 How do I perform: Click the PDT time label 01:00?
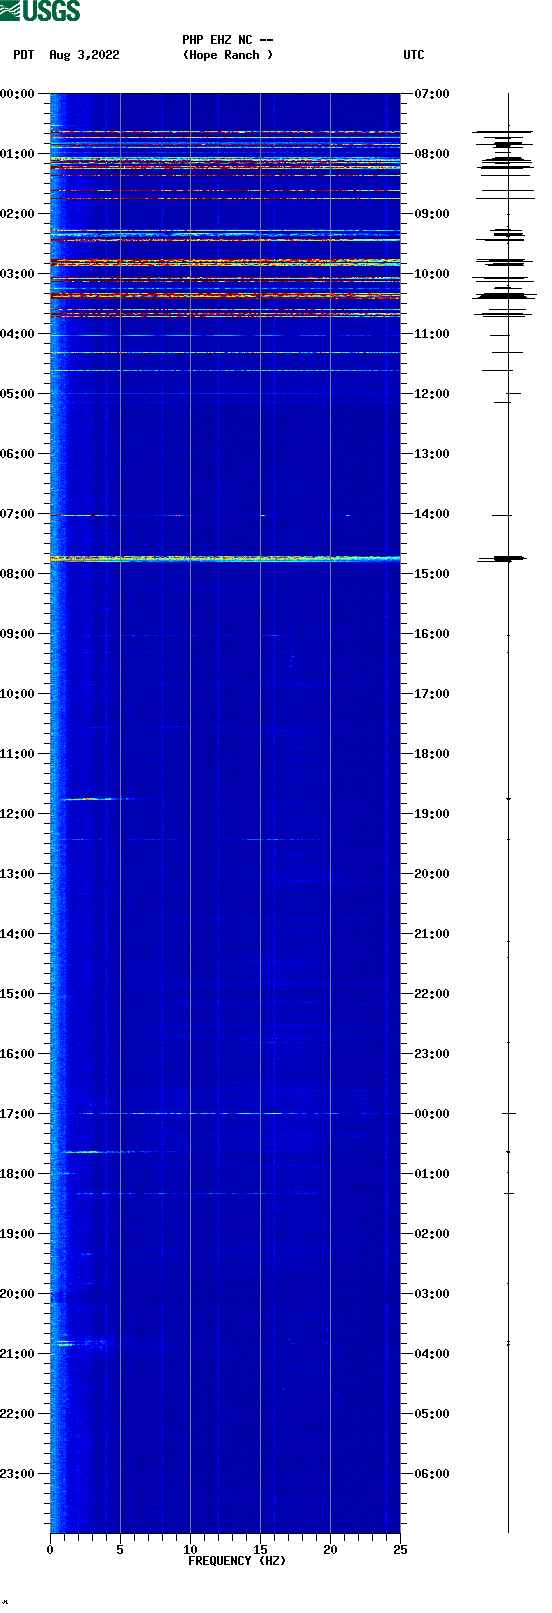click(x=18, y=154)
